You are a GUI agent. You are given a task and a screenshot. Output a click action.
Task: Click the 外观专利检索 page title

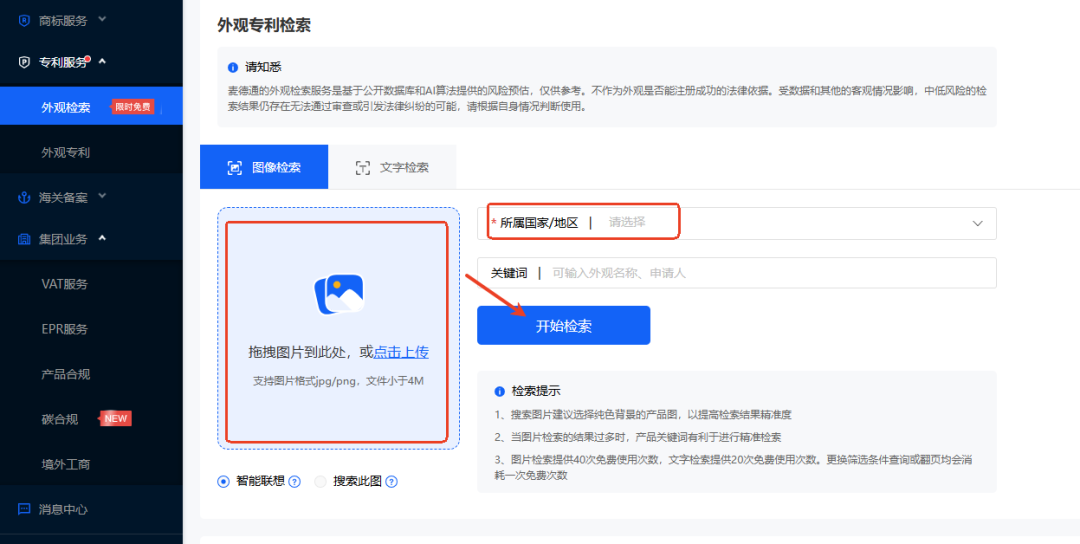click(264, 25)
